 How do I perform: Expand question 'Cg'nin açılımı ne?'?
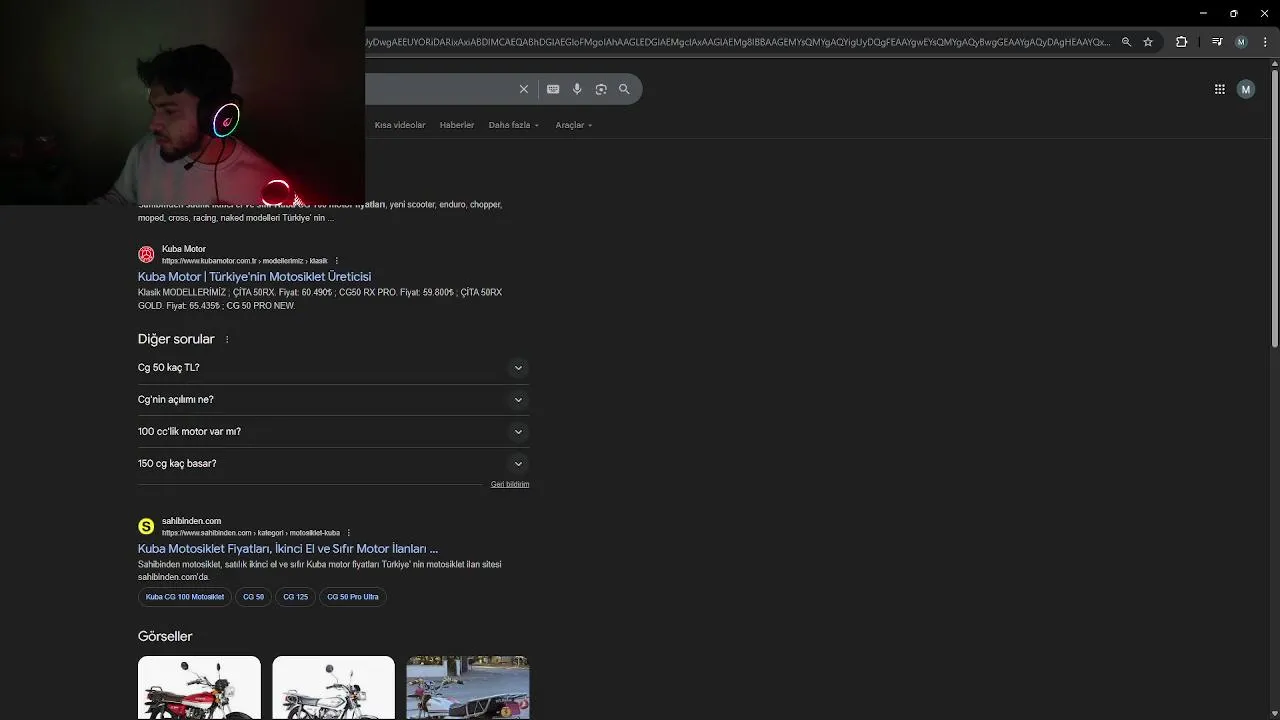(x=333, y=400)
